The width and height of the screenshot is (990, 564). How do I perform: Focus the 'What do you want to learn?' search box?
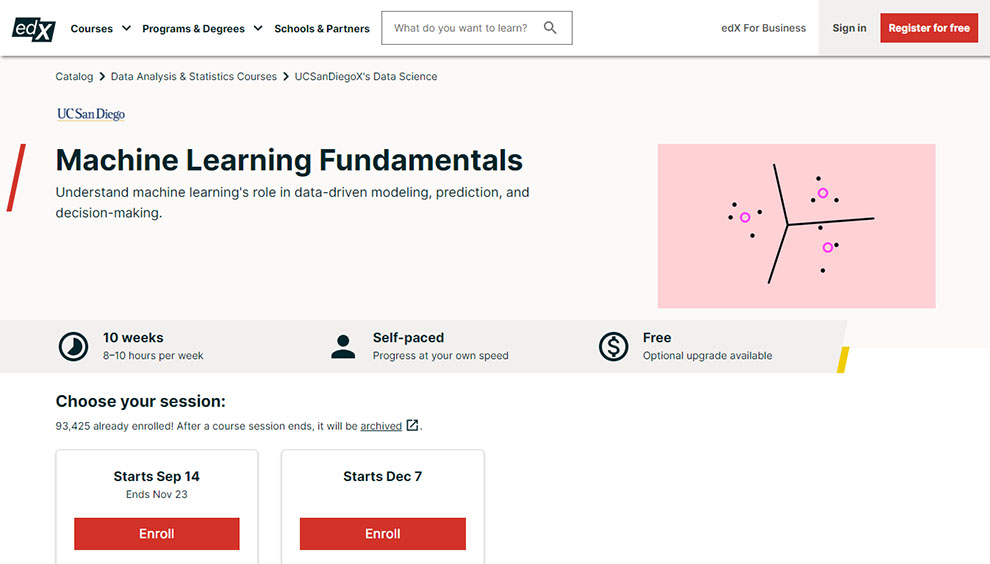coord(477,28)
